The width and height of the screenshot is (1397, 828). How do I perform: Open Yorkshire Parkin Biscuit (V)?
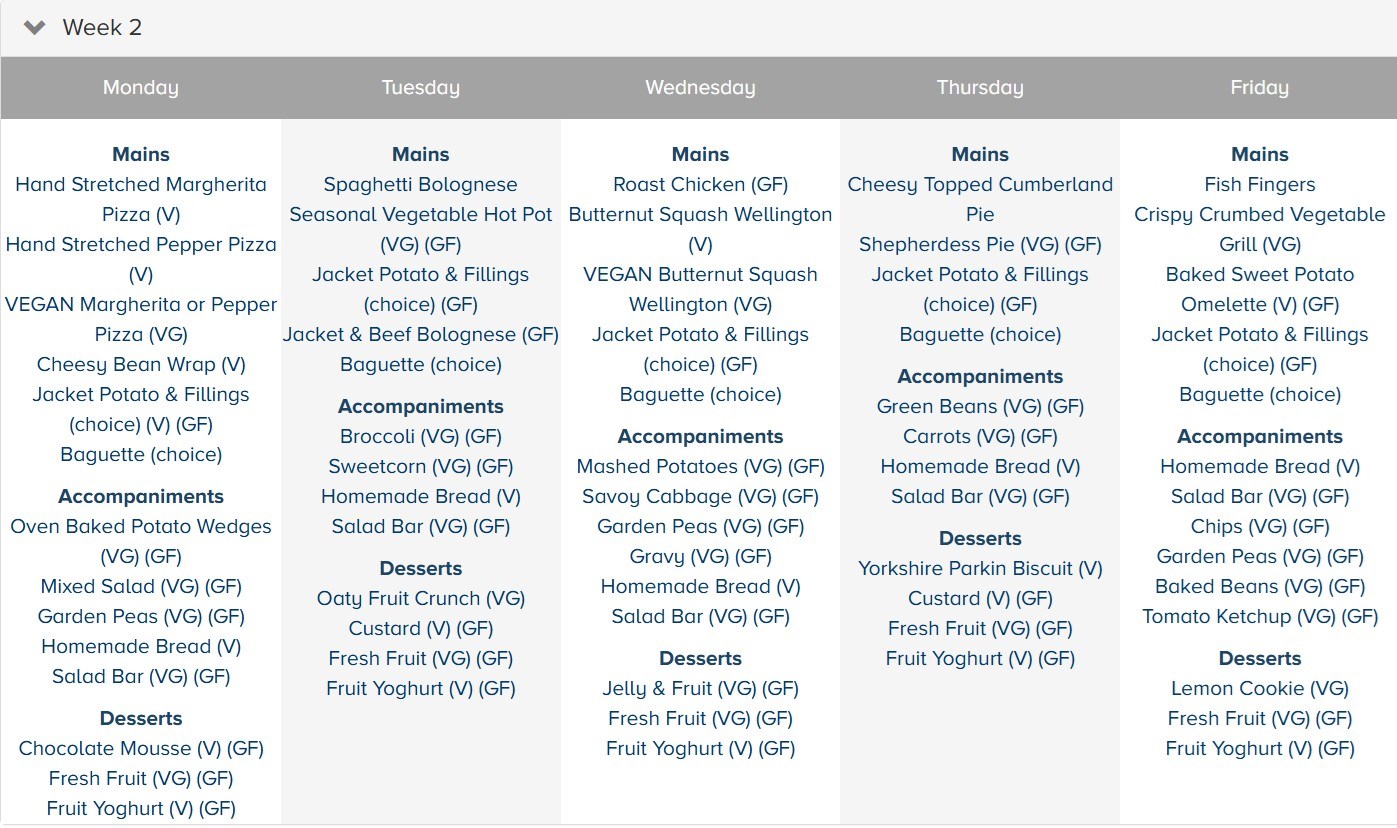pos(980,569)
